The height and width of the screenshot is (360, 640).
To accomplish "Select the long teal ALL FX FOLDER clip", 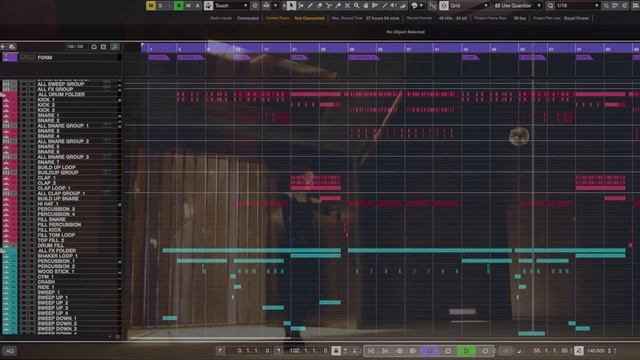I will pyautogui.click(x=251, y=250).
